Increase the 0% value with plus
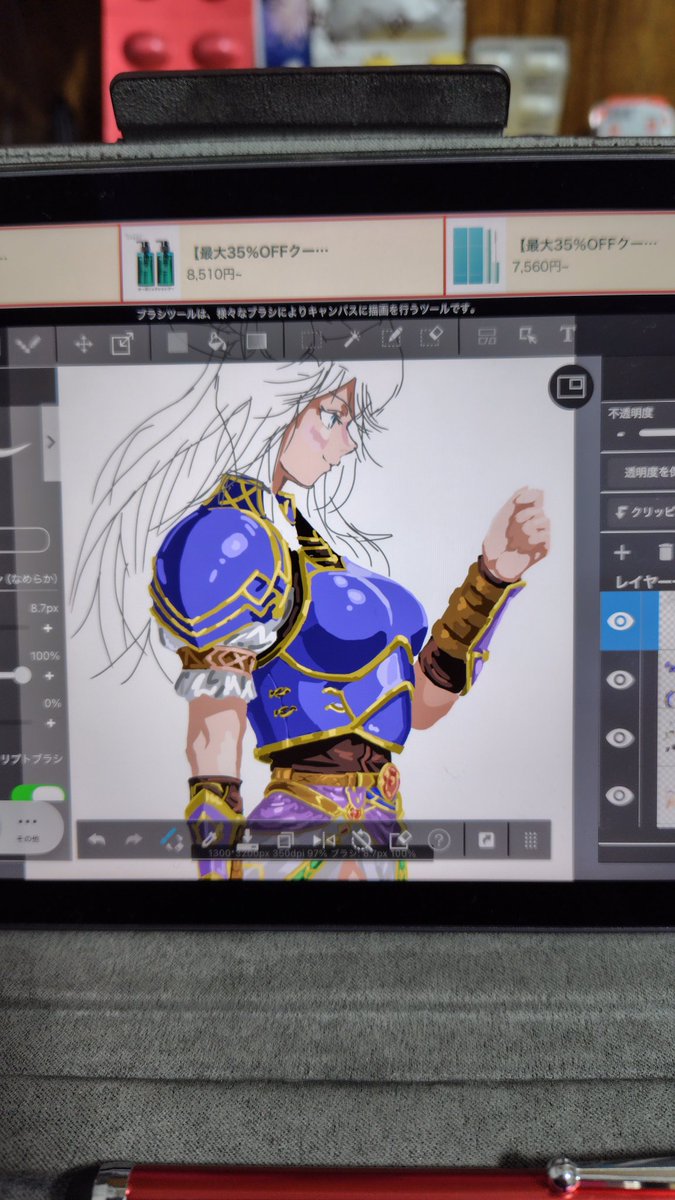Viewport: 675px width, 1200px height. [x=48, y=723]
